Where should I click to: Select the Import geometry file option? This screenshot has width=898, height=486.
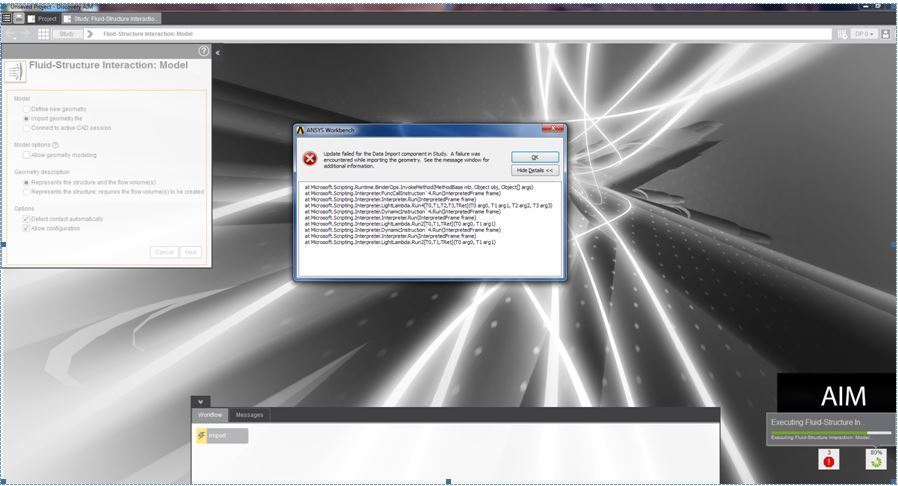pyautogui.click(x=26, y=118)
